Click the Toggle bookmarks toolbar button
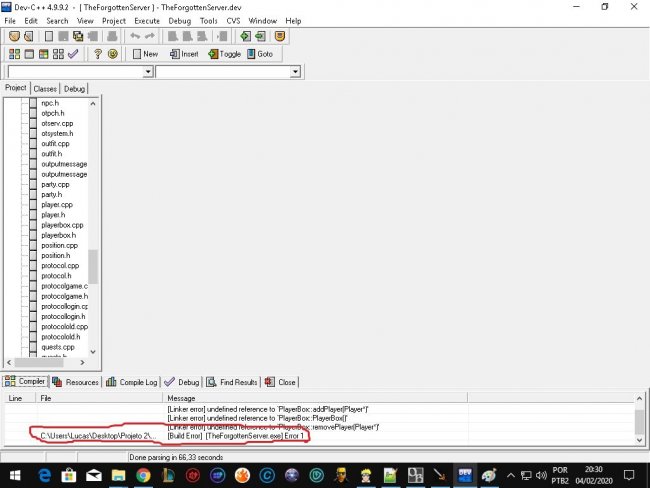650x488 pixels. [x=225, y=54]
